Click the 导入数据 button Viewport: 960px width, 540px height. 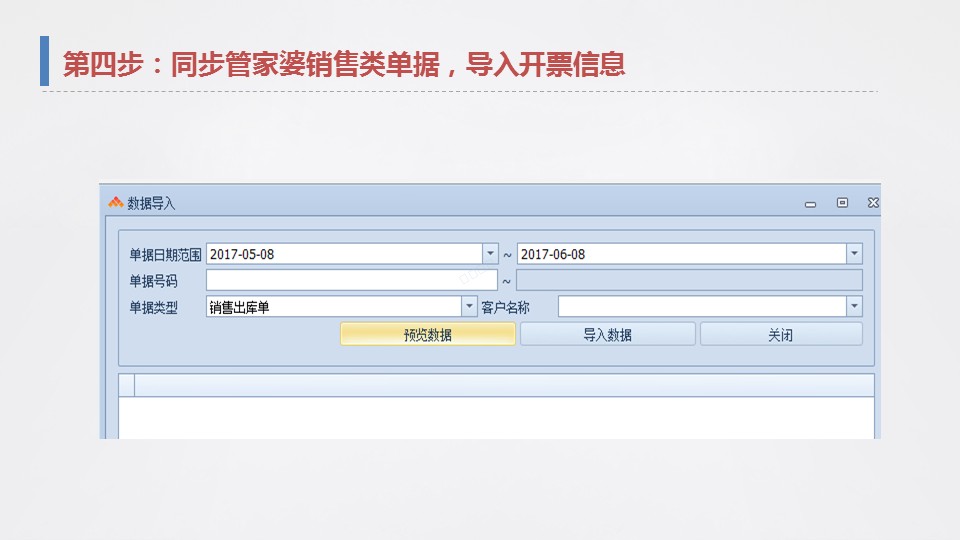point(607,334)
